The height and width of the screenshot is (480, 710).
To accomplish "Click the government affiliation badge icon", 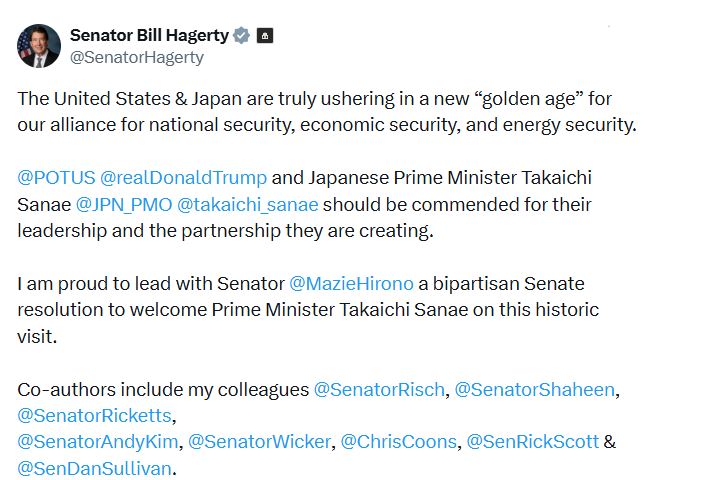I will click(x=265, y=35).
